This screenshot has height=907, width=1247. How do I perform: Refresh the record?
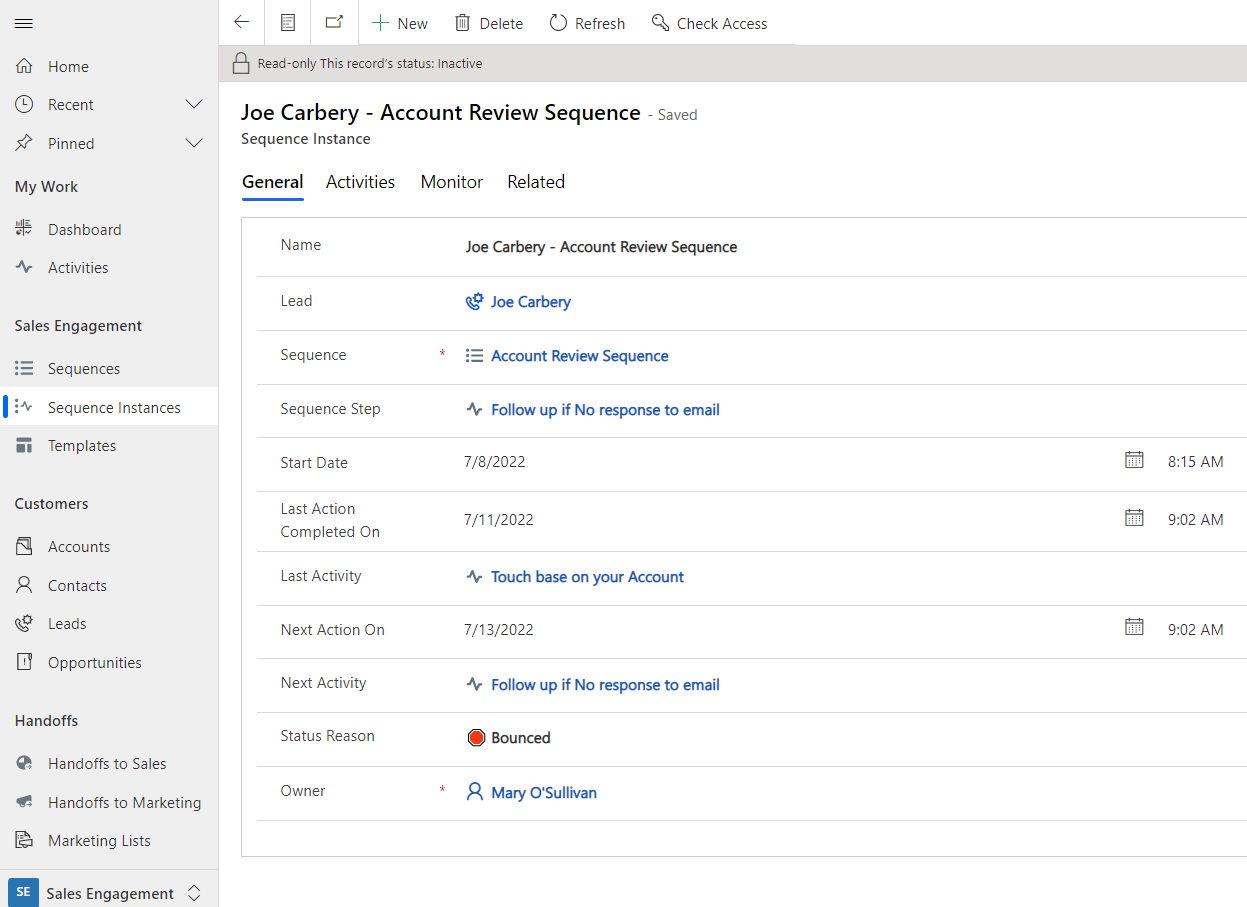click(x=587, y=23)
